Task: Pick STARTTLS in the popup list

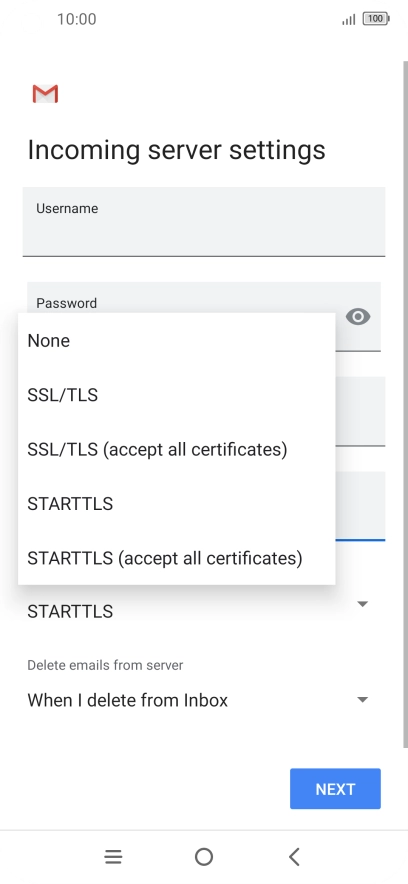Action: coord(177,503)
